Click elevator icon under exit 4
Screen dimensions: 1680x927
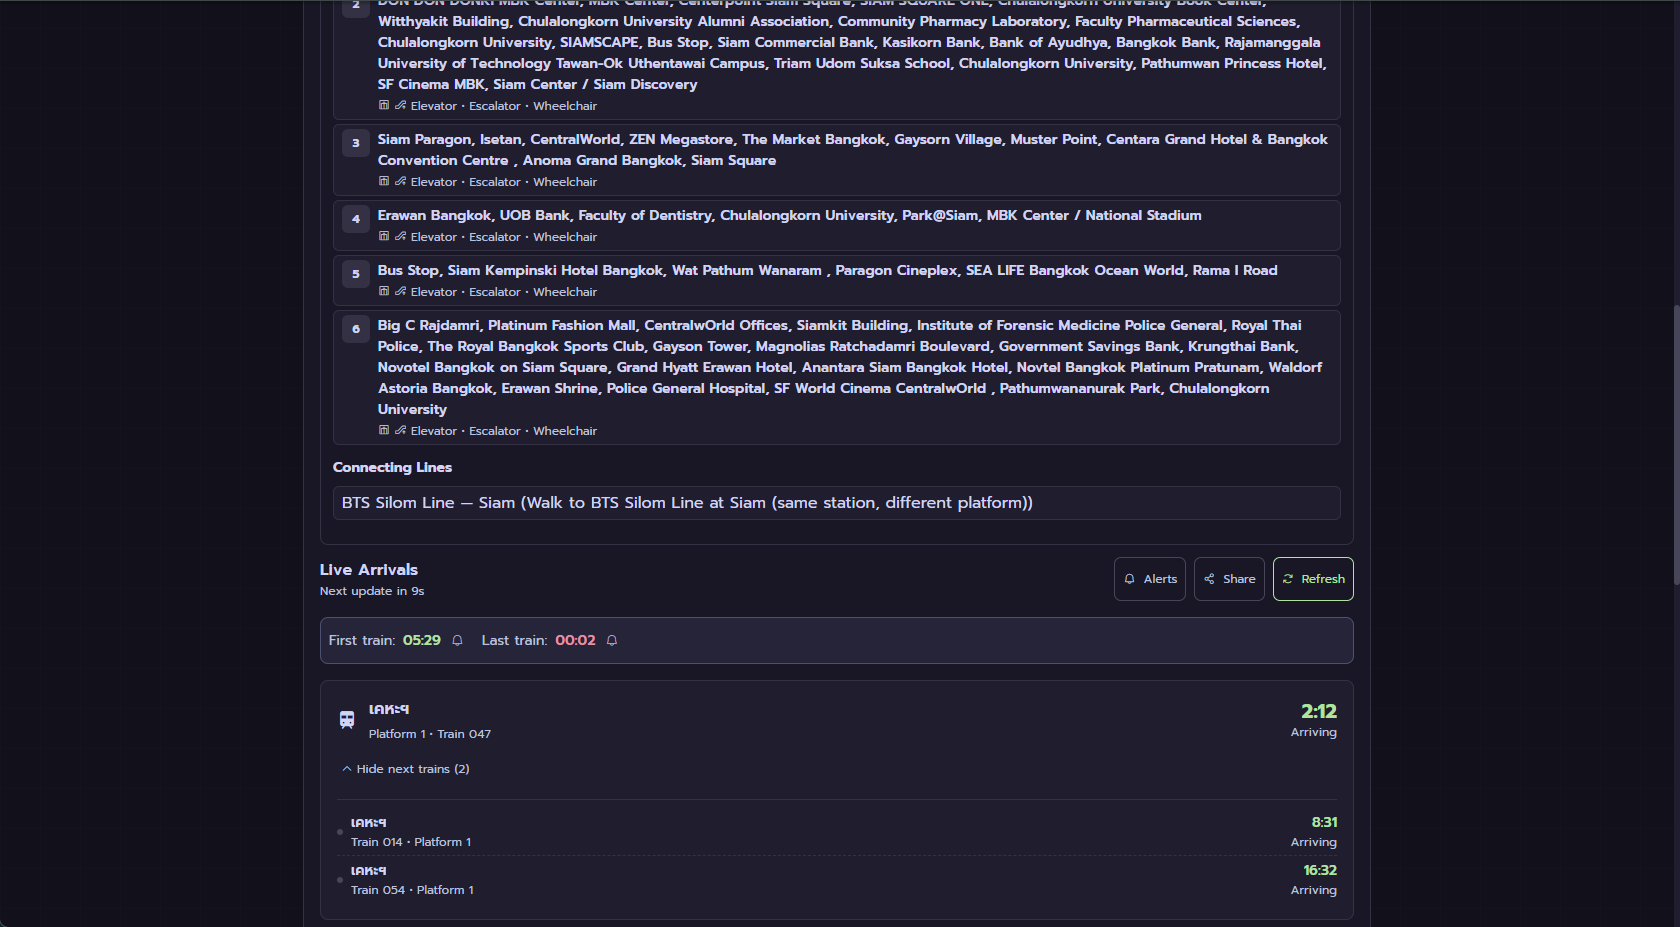click(384, 237)
